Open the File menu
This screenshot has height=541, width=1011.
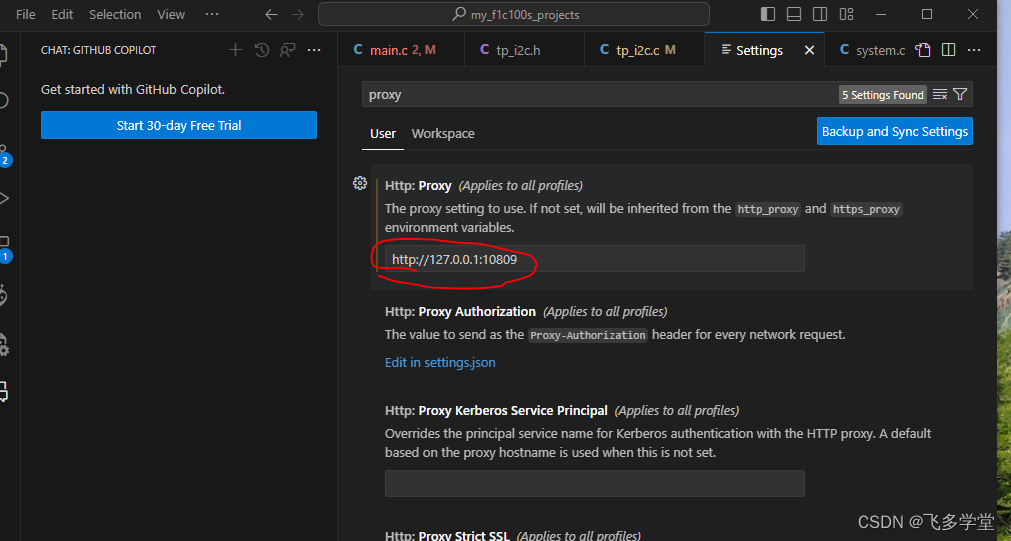pos(25,14)
